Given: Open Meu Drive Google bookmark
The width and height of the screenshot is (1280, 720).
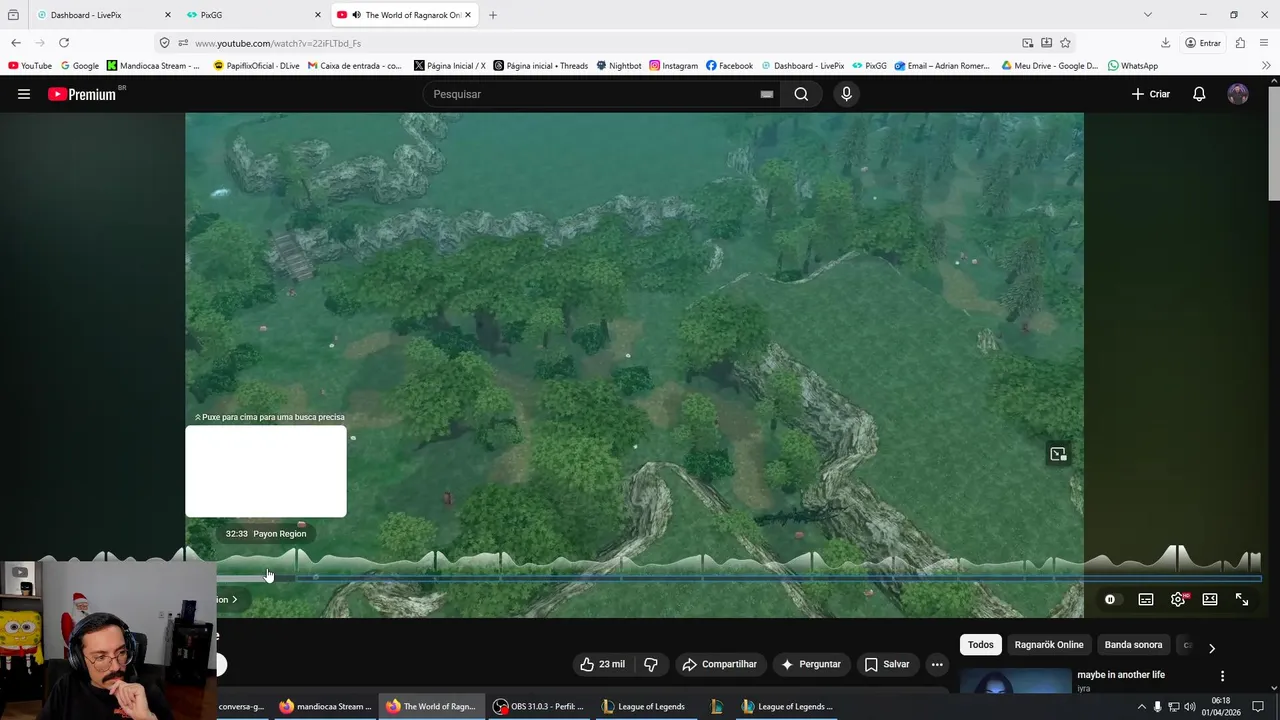Looking at the screenshot, I should pos(1050,66).
